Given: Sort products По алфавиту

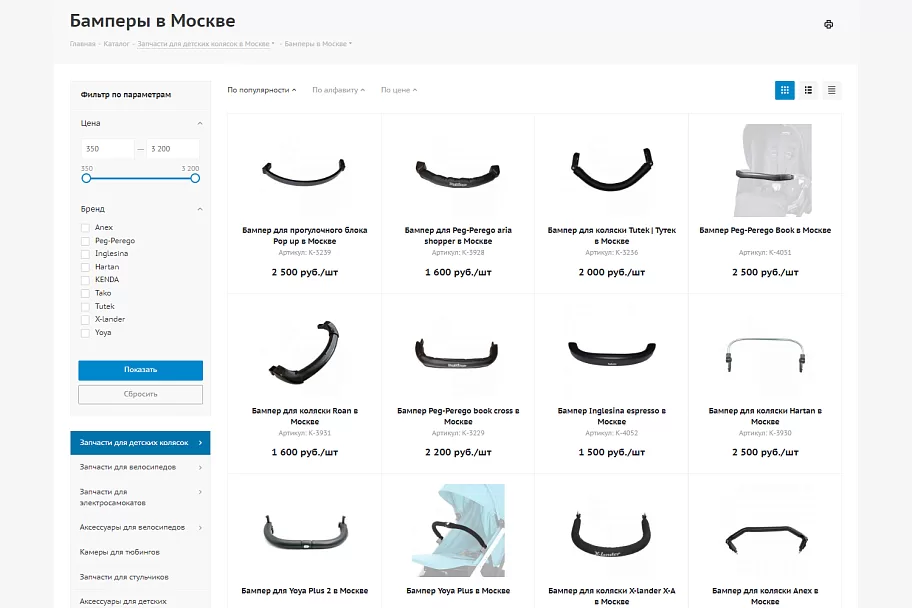Looking at the screenshot, I should (x=338, y=90).
